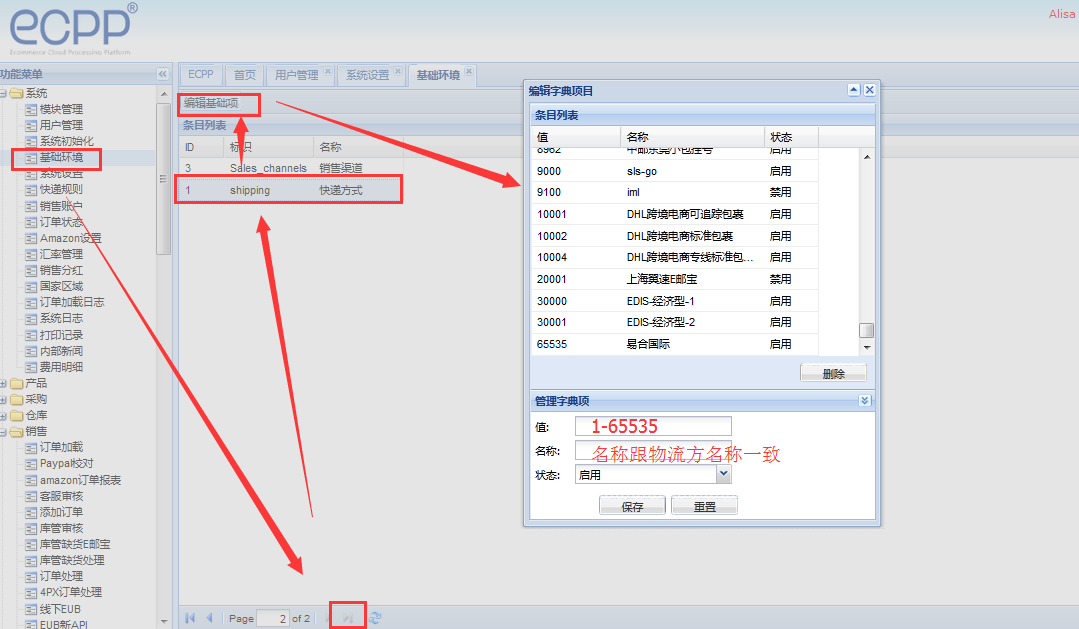
Task: Close the 系统设置 tab
Action: click(398, 71)
